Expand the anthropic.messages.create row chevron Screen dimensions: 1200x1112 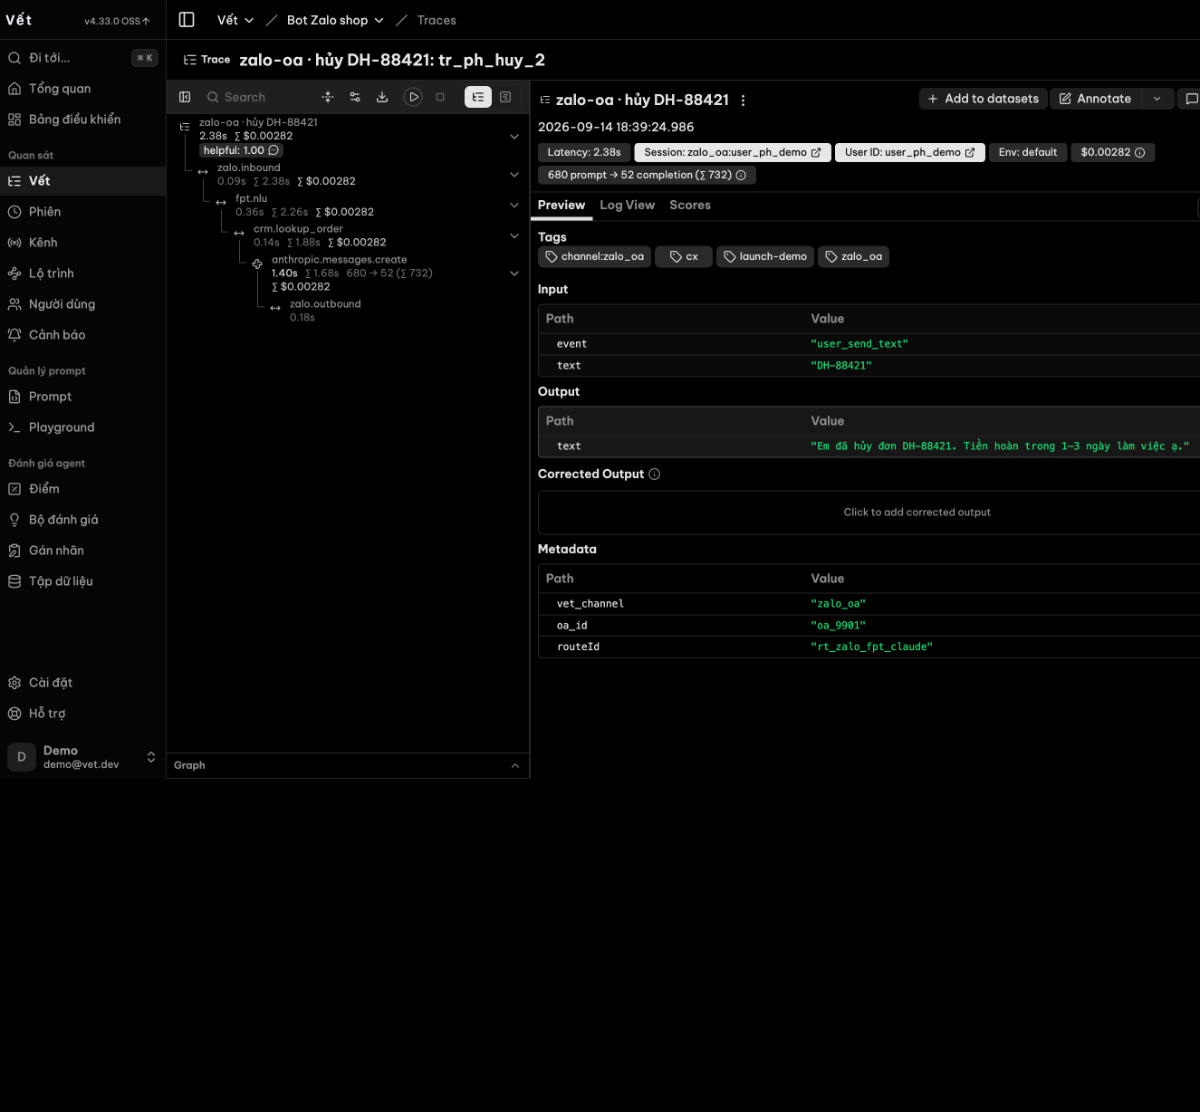pyautogui.click(x=514, y=273)
